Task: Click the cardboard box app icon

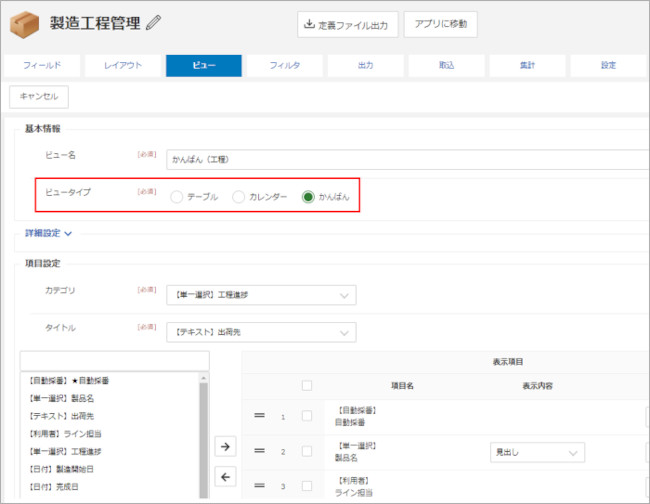Action: coord(24,24)
